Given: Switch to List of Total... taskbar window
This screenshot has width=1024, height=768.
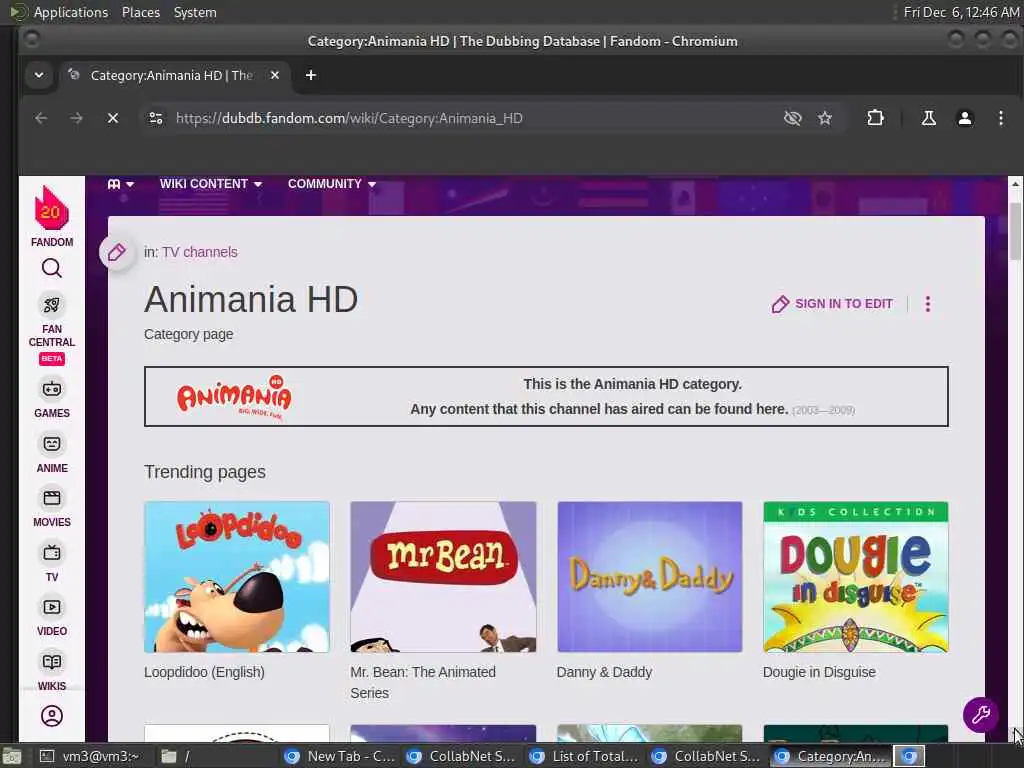Looking at the screenshot, I should [584, 756].
